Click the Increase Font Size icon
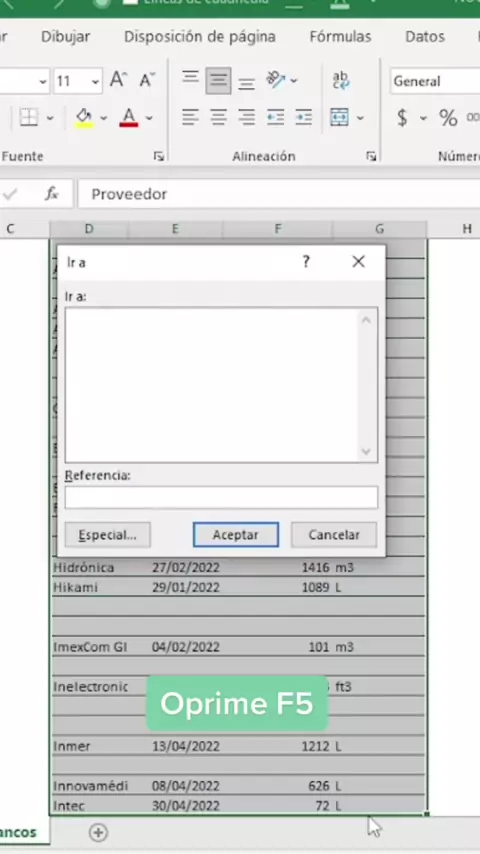This screenshot has width=480, height=854. pos(118,81)
